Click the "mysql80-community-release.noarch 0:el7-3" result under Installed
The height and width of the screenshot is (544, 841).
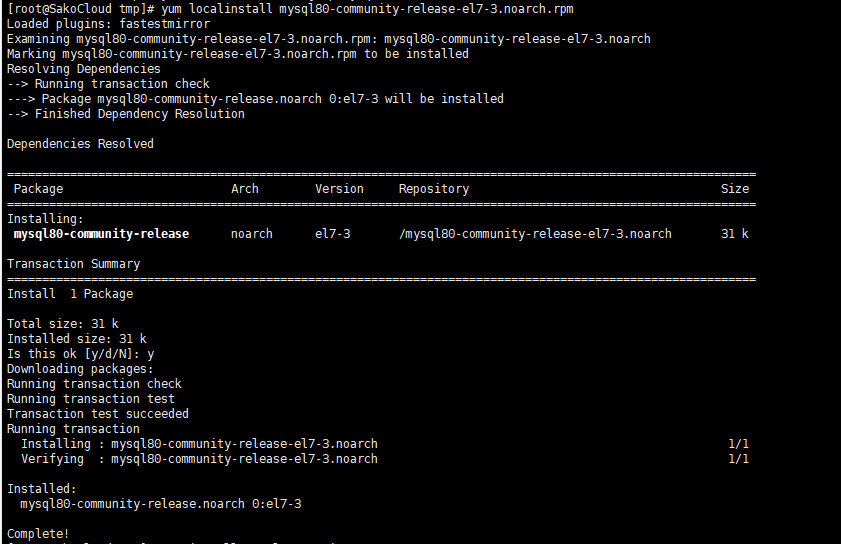161,504
